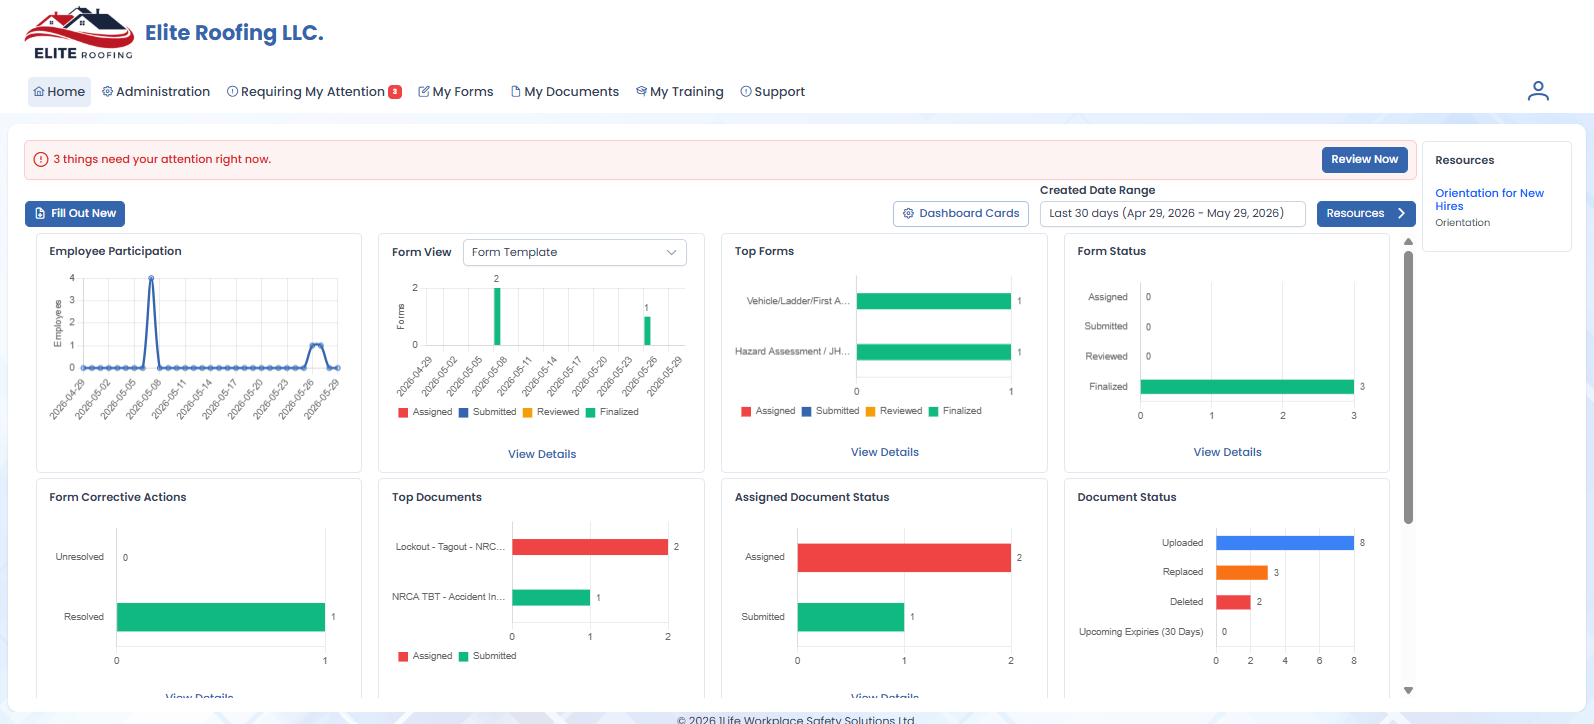Click the dashboard vertical scrollbar
This screenshot has height=724, width=1594.
(1408, 387)
